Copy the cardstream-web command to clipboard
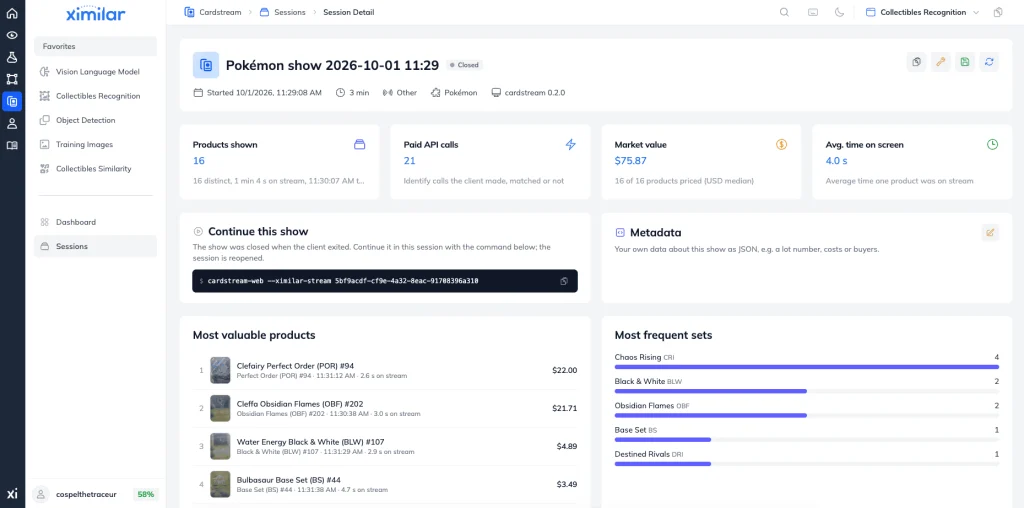Viewport: 1024px width, 508px height. (x=564, y=281)
